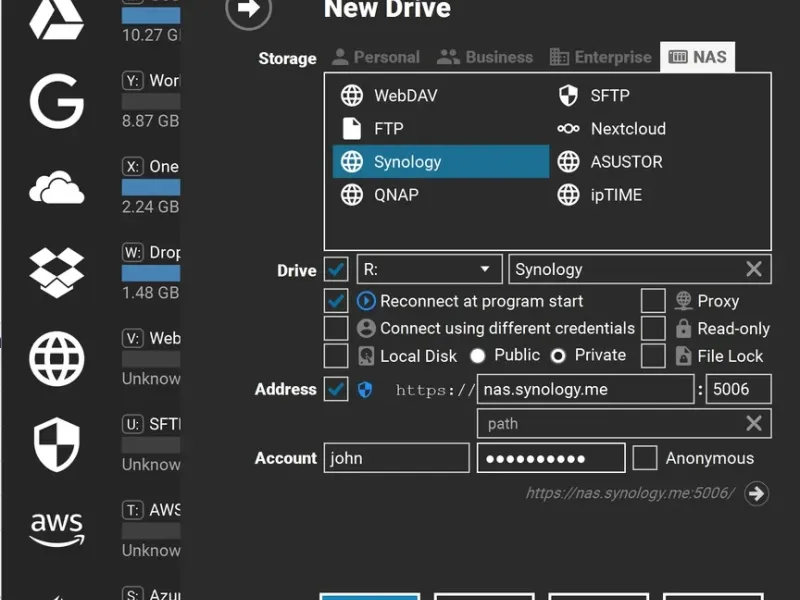Clear the path field with X
The width and height of the screenshot is (800, 600).
[x=754, y=423]
